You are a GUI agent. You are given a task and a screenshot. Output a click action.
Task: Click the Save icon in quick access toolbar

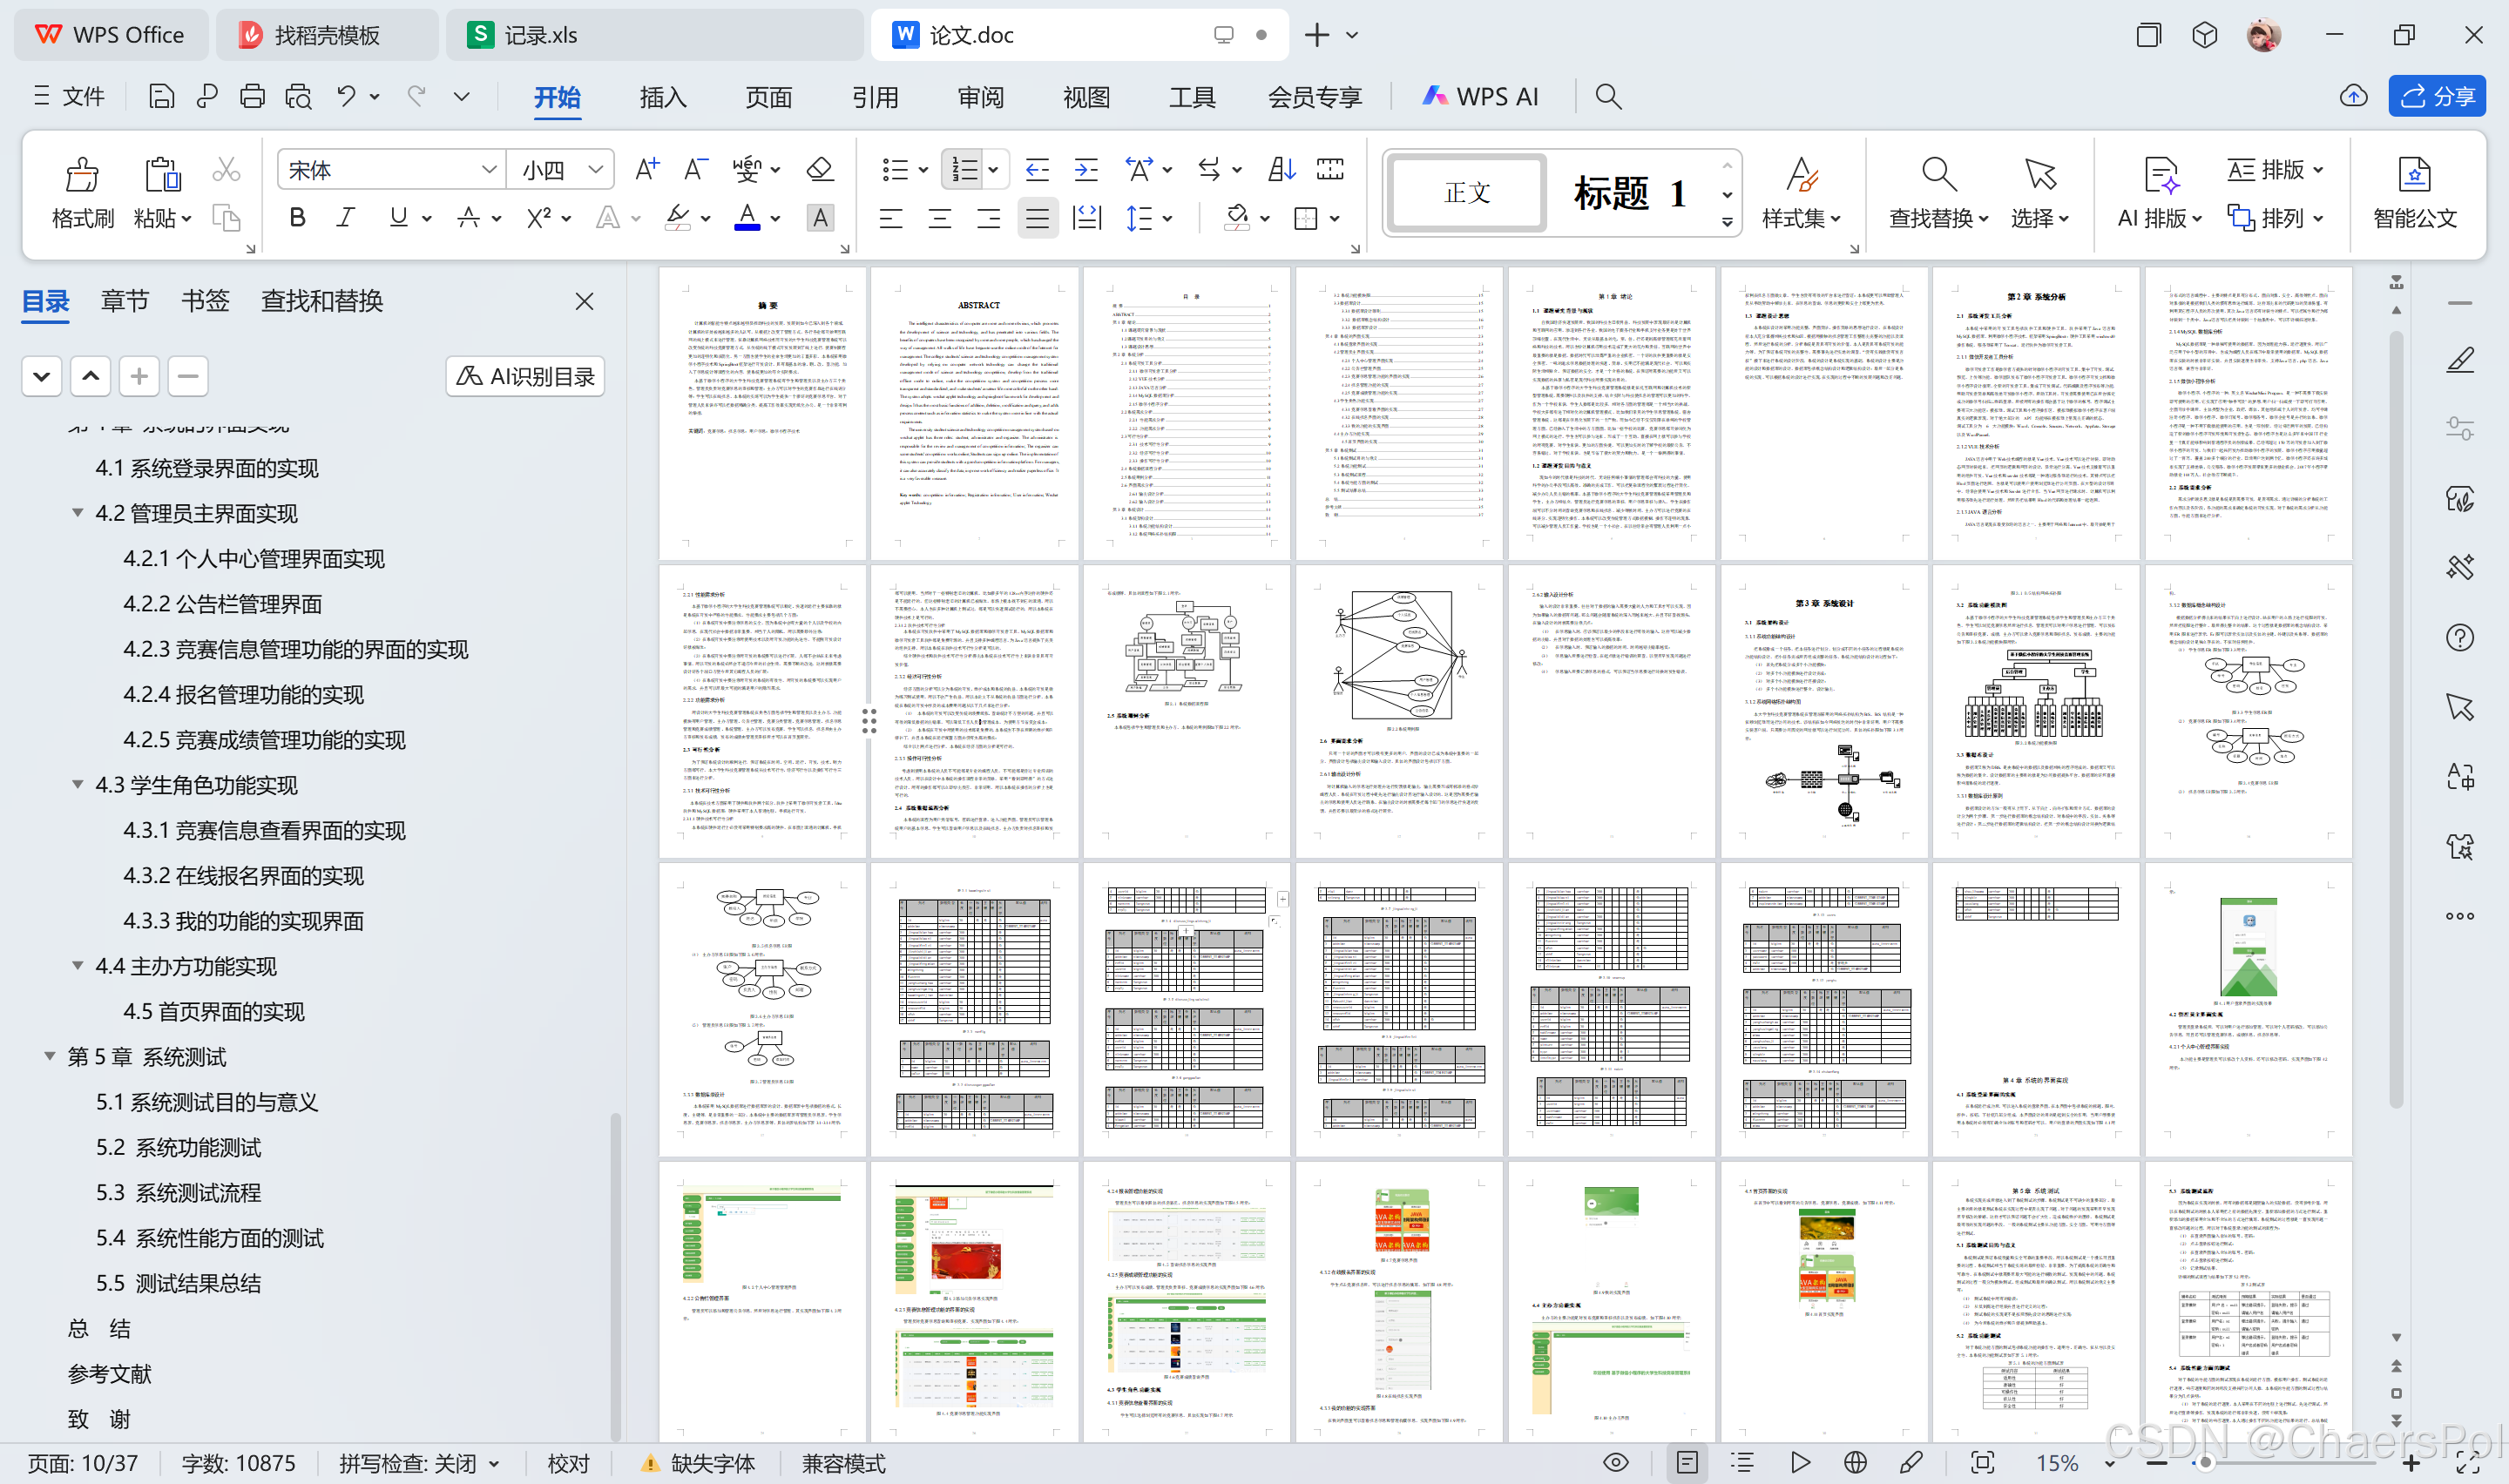(x=161, y=96)
